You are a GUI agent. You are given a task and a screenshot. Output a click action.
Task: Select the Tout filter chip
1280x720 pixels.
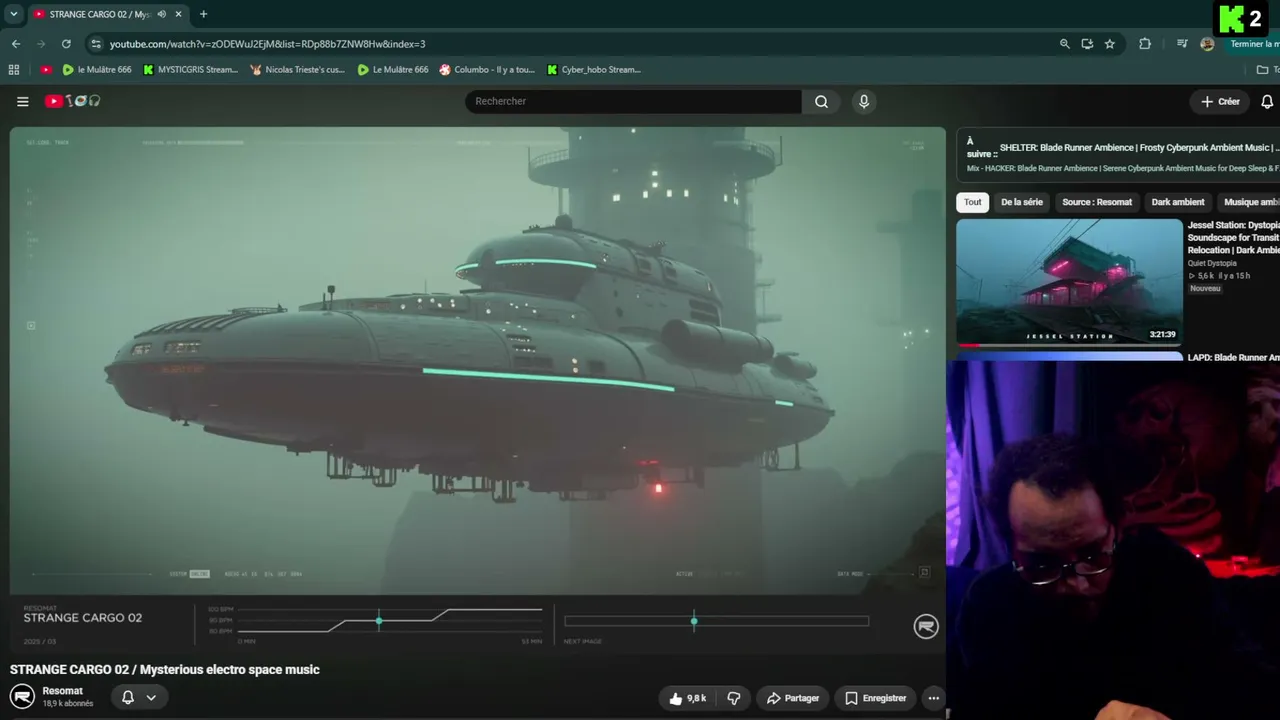click(x=973, y=202)
